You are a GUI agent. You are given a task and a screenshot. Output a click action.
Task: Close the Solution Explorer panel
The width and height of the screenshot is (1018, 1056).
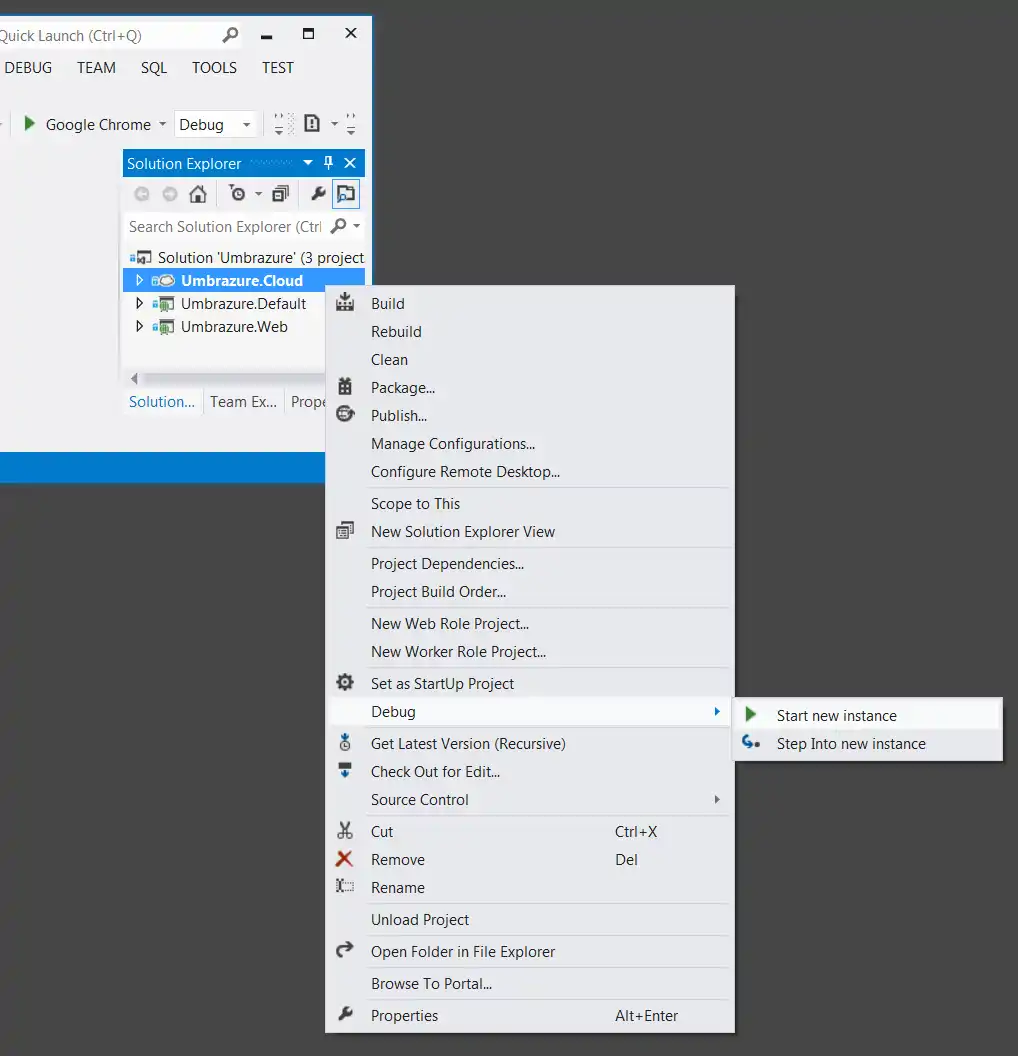(350, 163)
